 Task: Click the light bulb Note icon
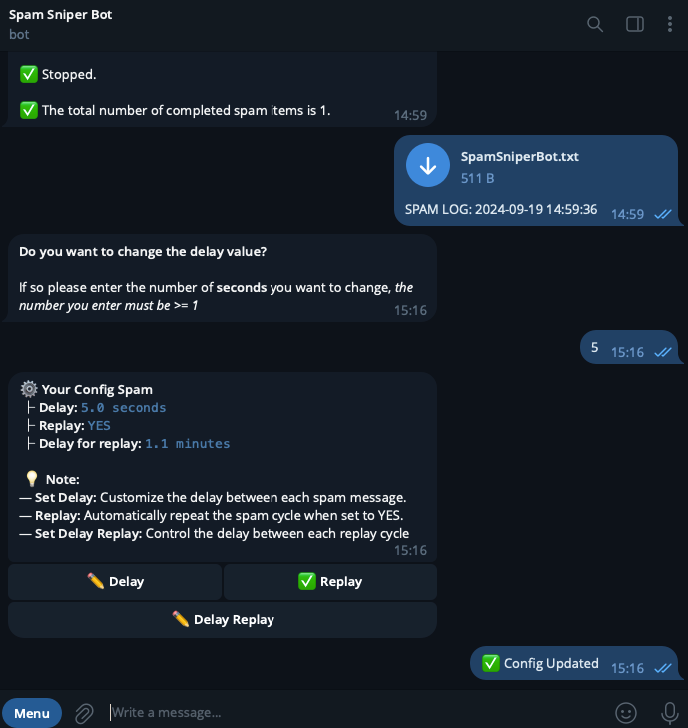[x=32, y=479]
